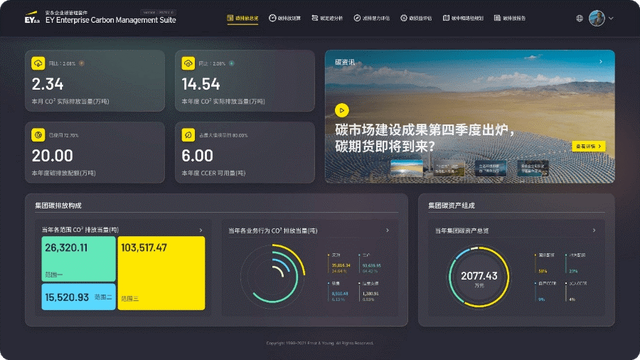
Task: Expand the business activity CO² chart chevron
Action: pos(387,231)
